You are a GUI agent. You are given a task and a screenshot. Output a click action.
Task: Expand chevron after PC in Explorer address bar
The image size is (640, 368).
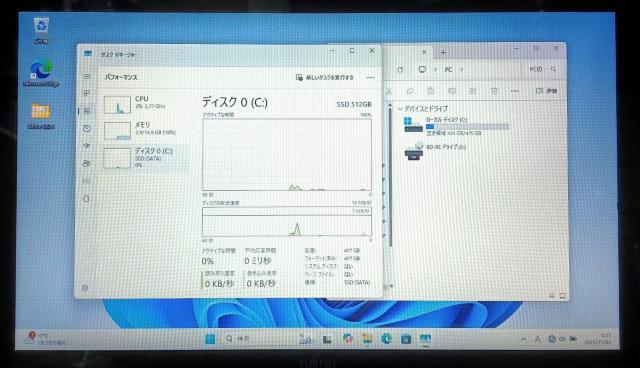[462, 70]
